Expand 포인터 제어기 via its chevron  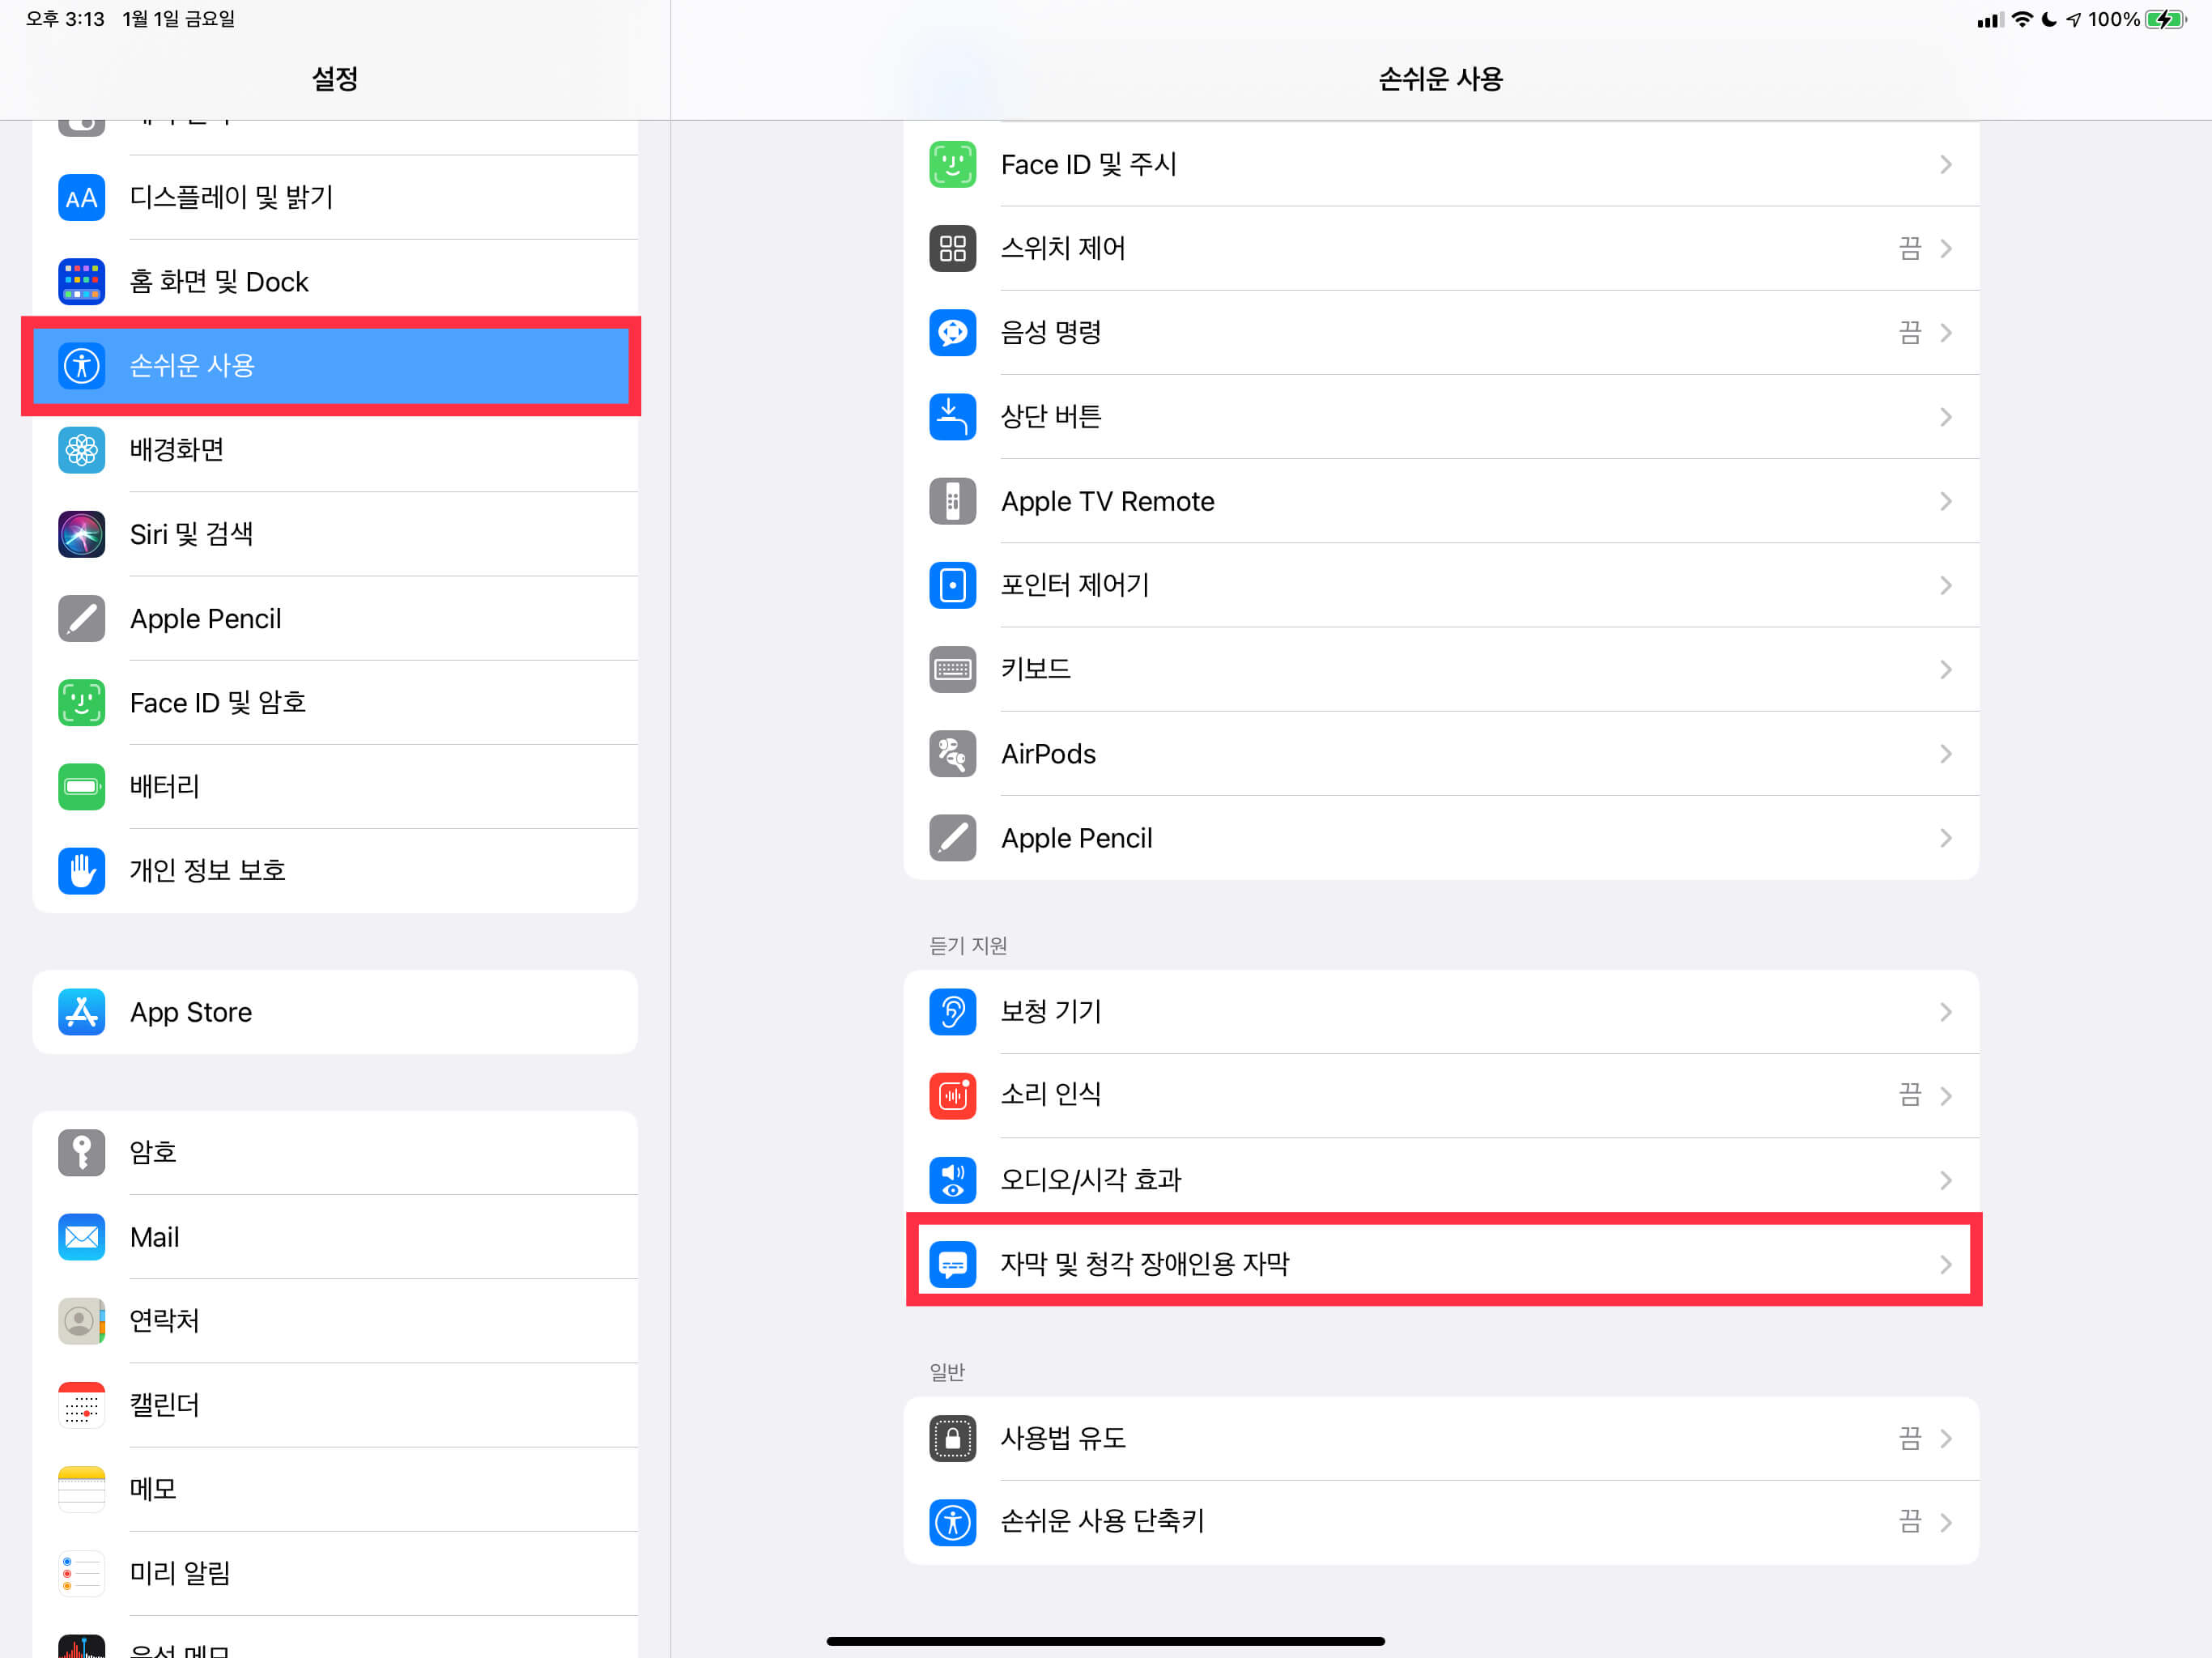point(1945,585)
